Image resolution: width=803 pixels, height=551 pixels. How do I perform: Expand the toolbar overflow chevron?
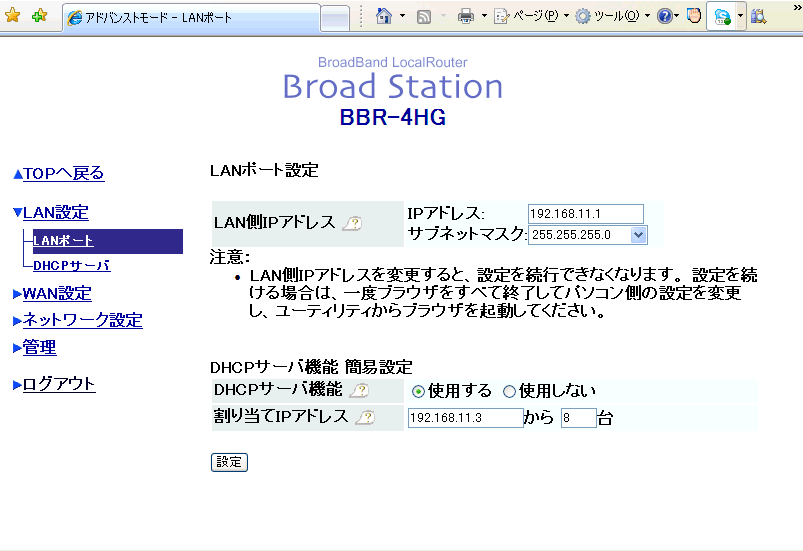797,8
